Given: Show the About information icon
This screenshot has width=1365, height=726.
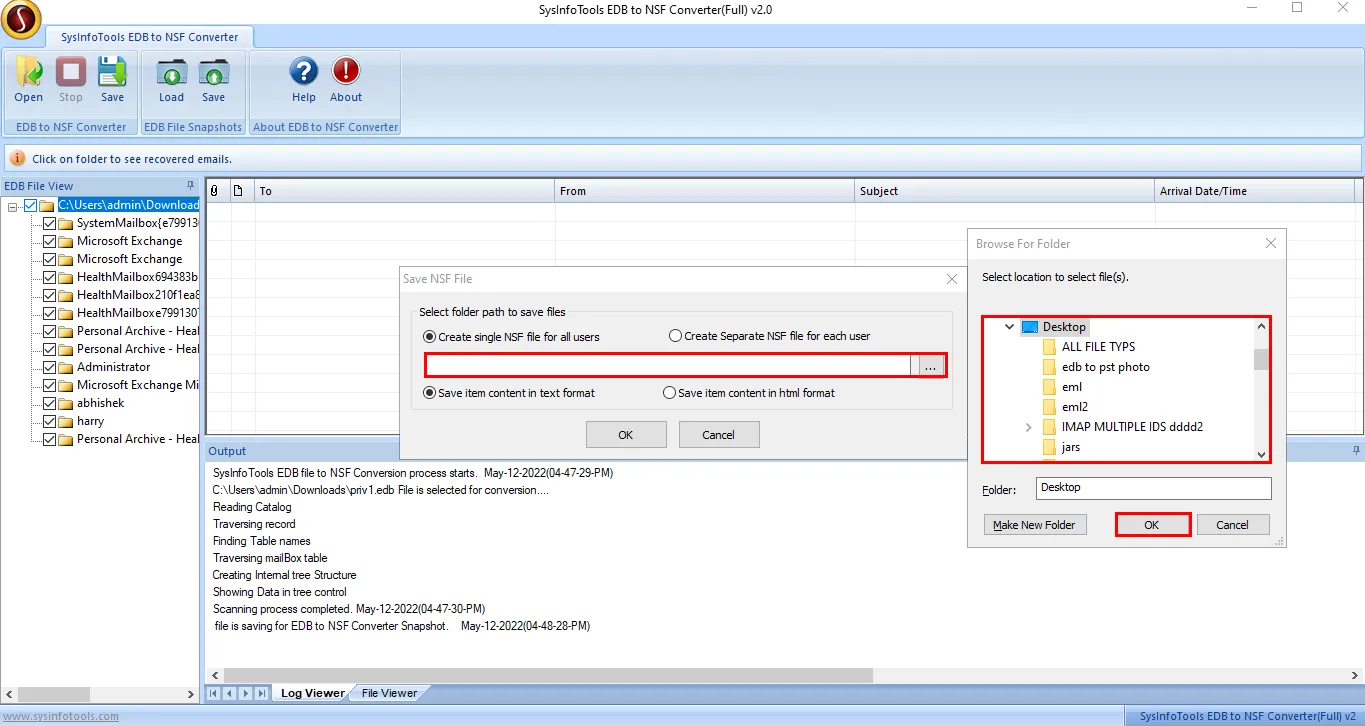Looking at the screenshot, I should 346,79.
